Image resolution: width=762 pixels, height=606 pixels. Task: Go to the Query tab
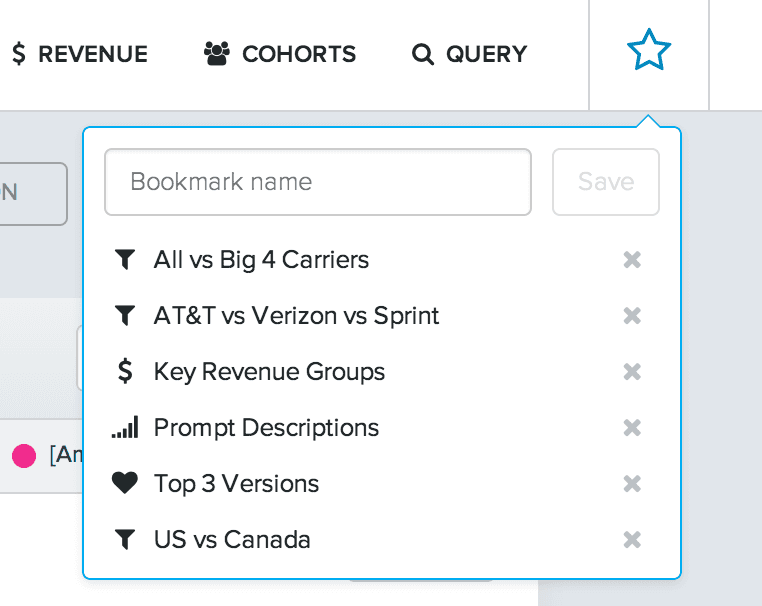pos(470,54)
